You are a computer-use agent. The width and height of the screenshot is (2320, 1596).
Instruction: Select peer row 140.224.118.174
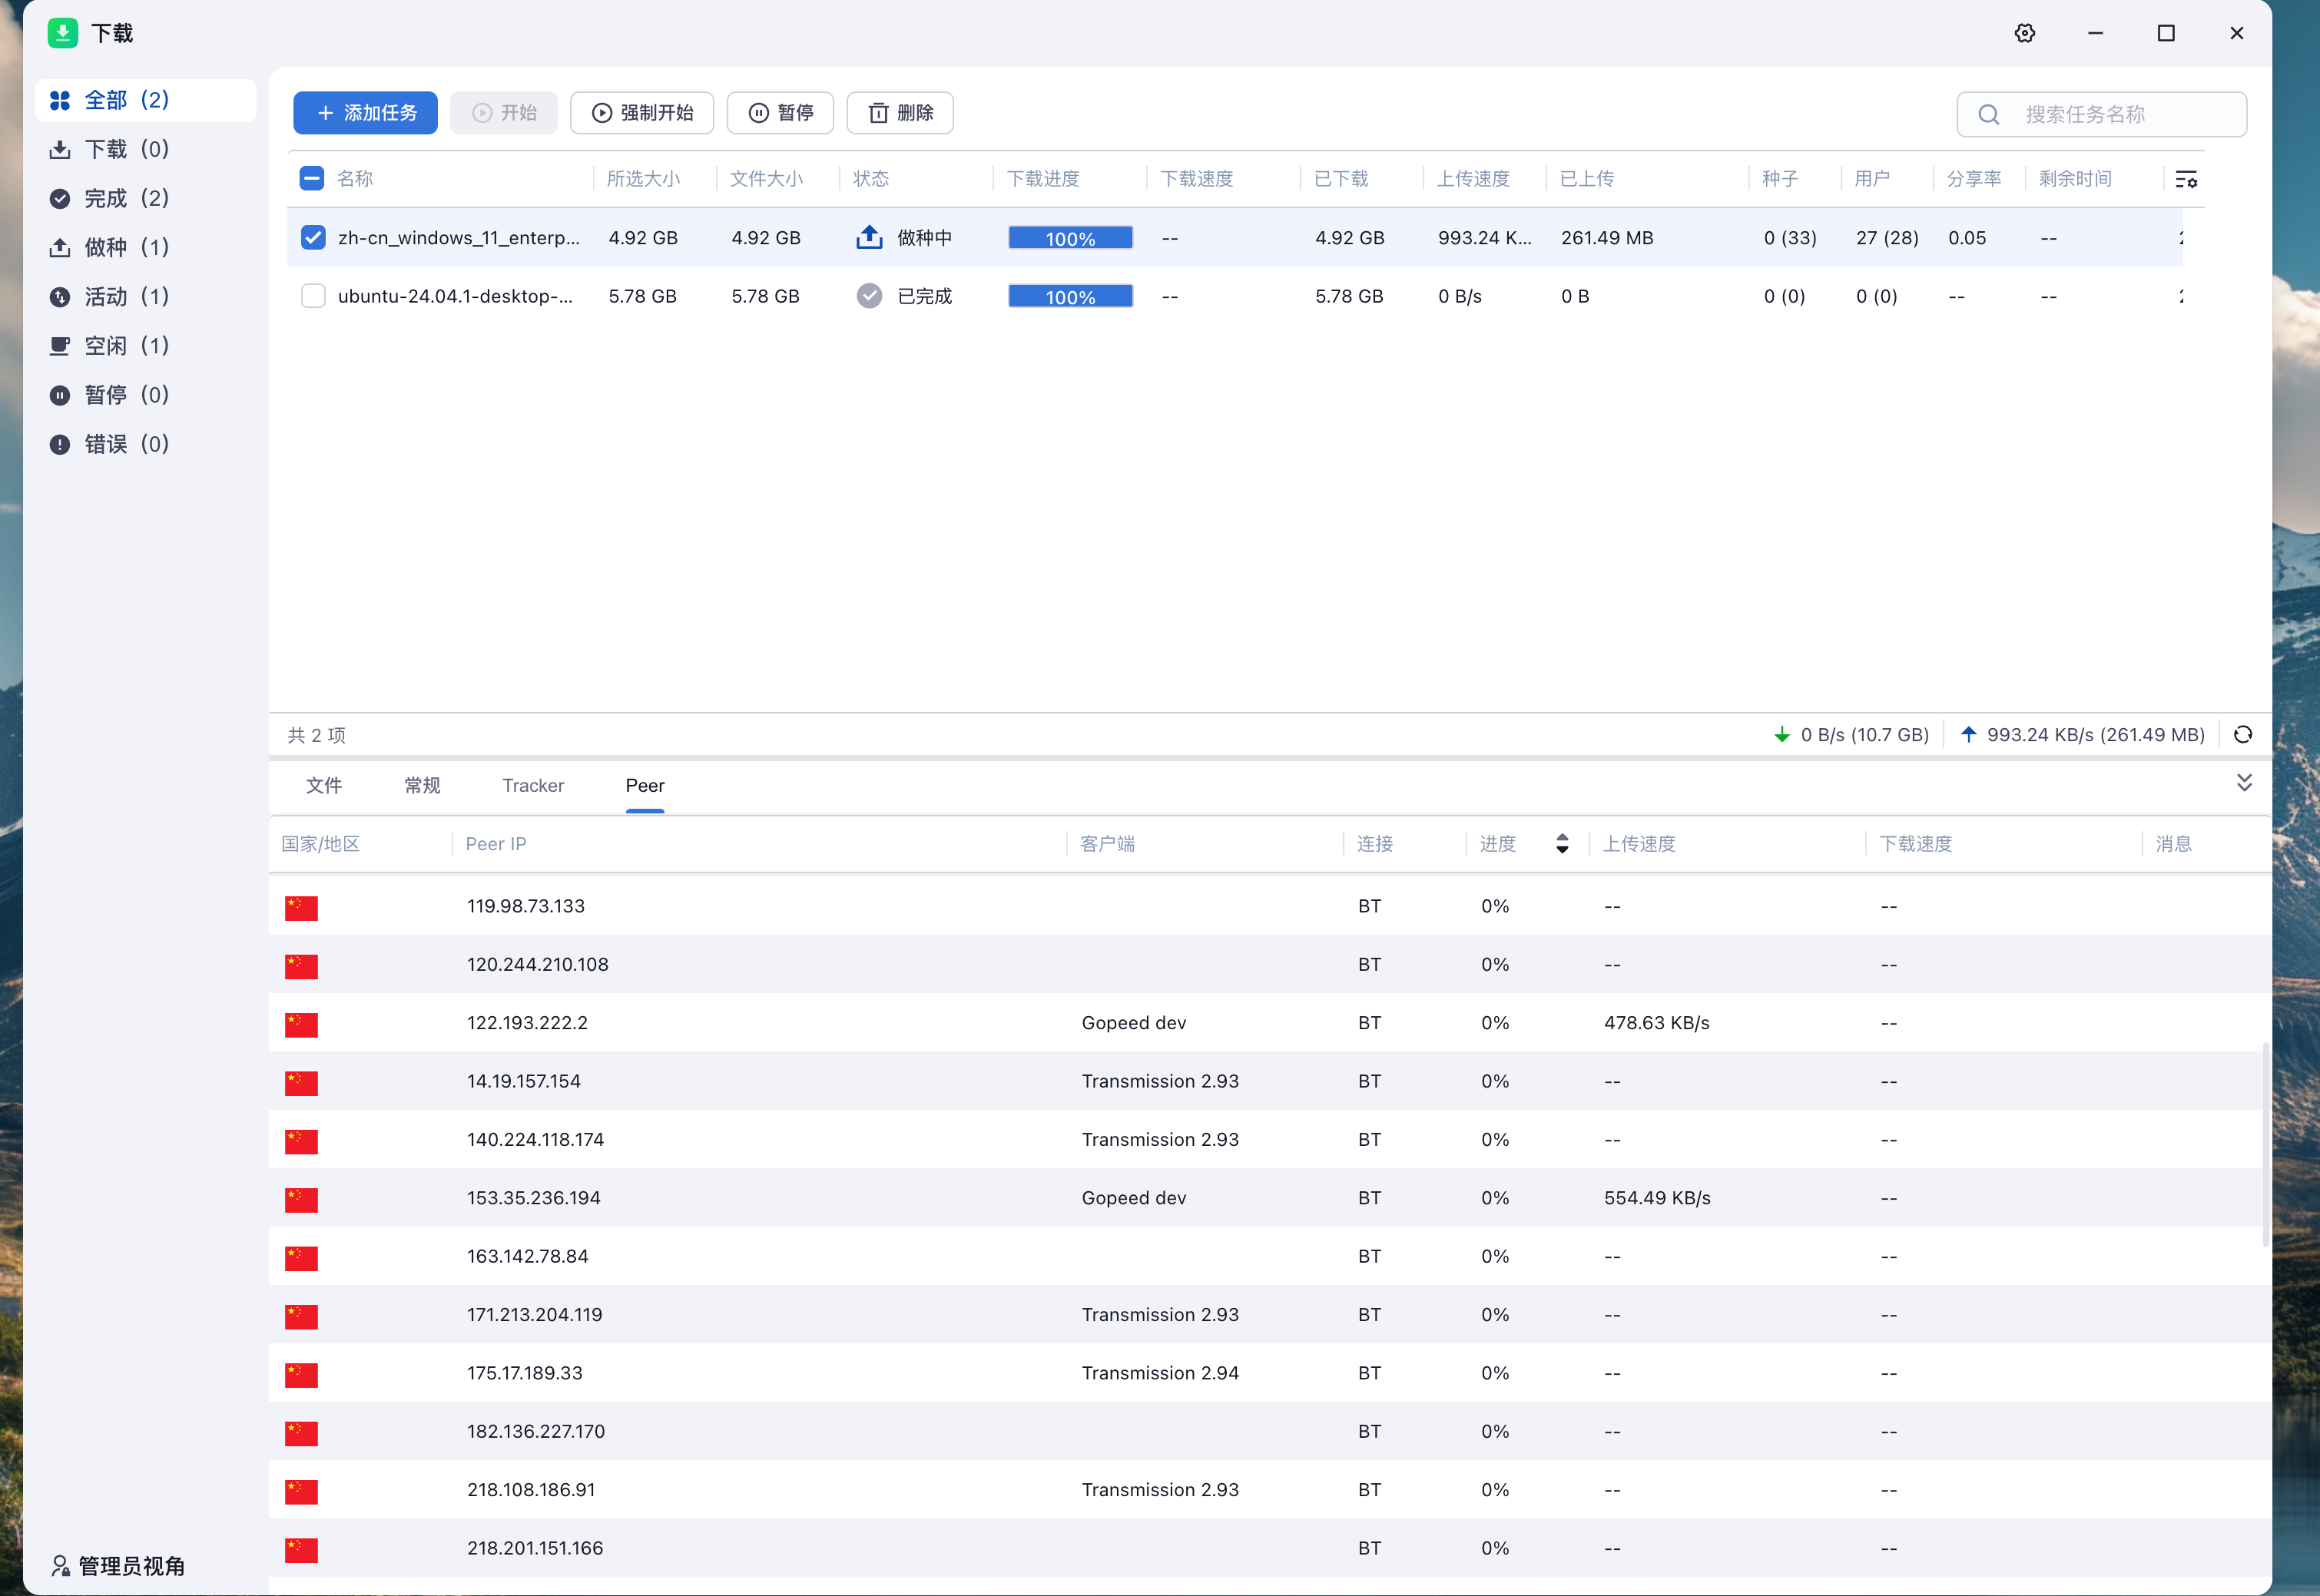[1269, 1139]
